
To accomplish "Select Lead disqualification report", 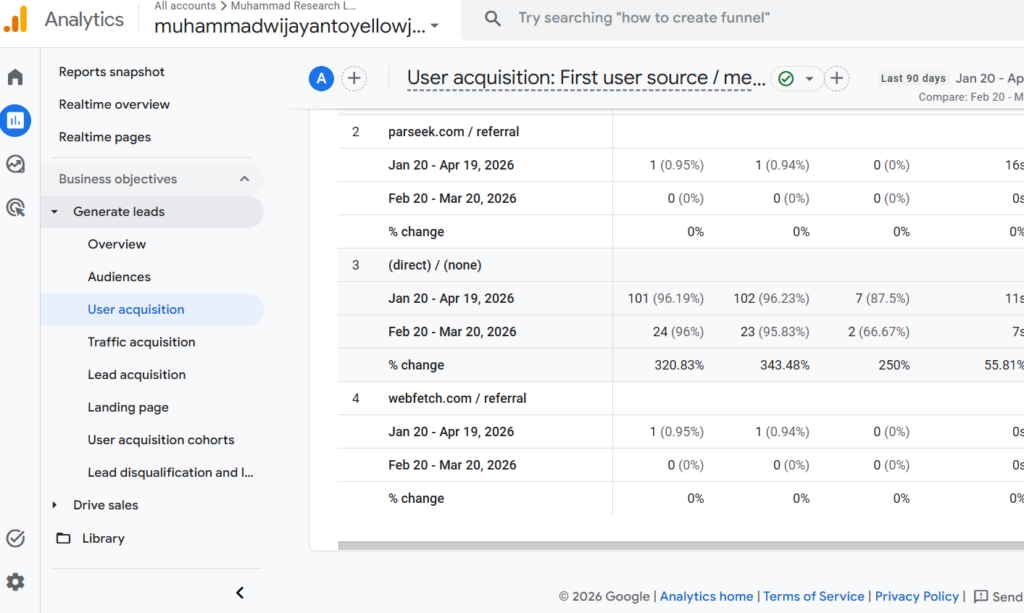I will click(x=170, y=473).
